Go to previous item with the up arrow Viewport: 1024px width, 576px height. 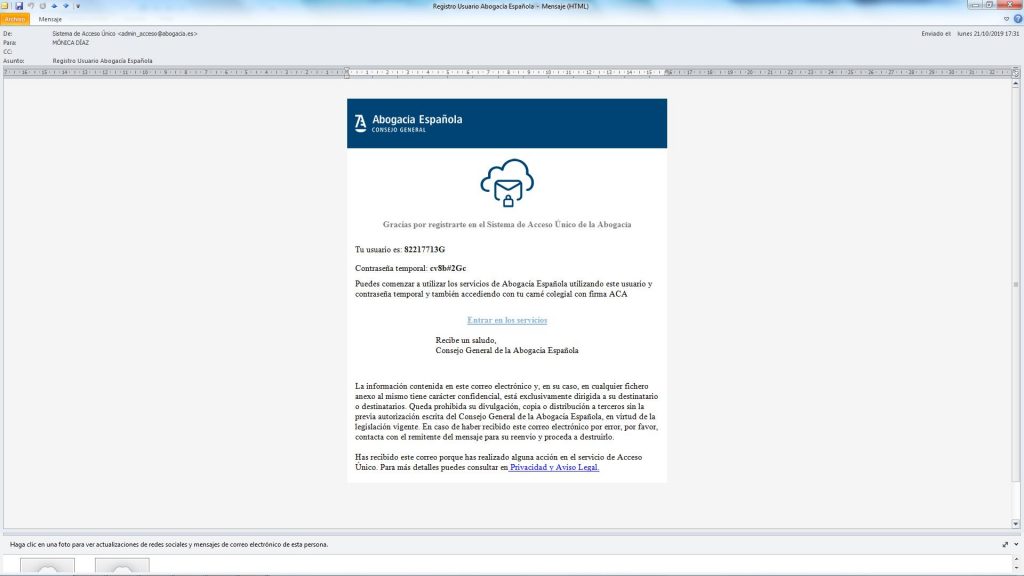click(x=54, y=6)
